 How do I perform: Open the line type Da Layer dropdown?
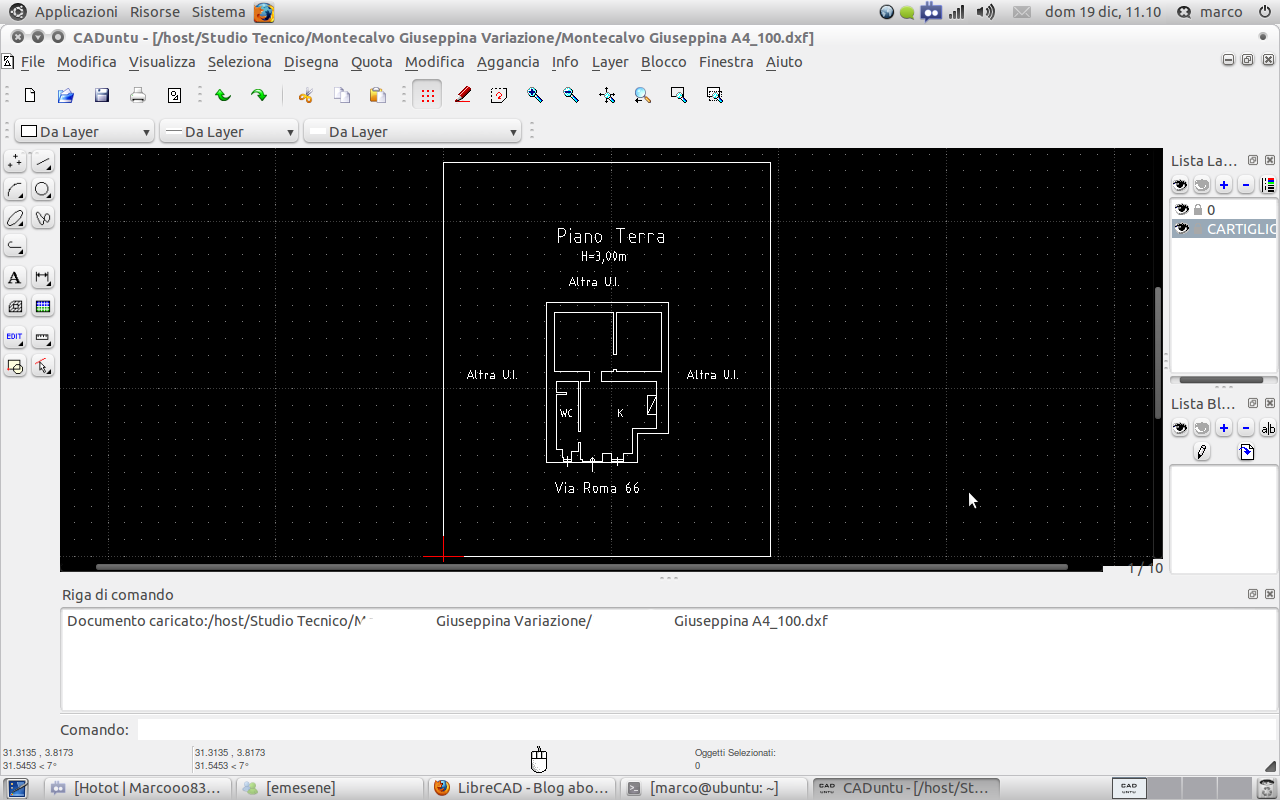pyautogui.click(x=228, y=131)
